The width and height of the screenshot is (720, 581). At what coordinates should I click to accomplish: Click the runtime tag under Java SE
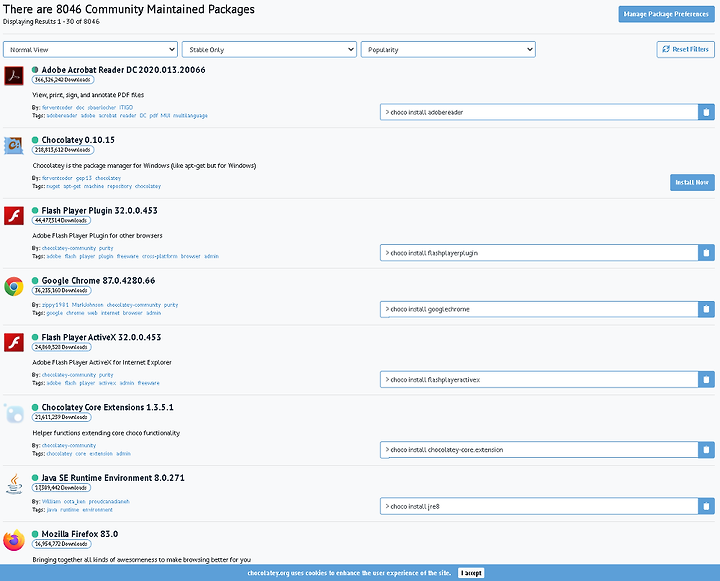coord(69,510)
